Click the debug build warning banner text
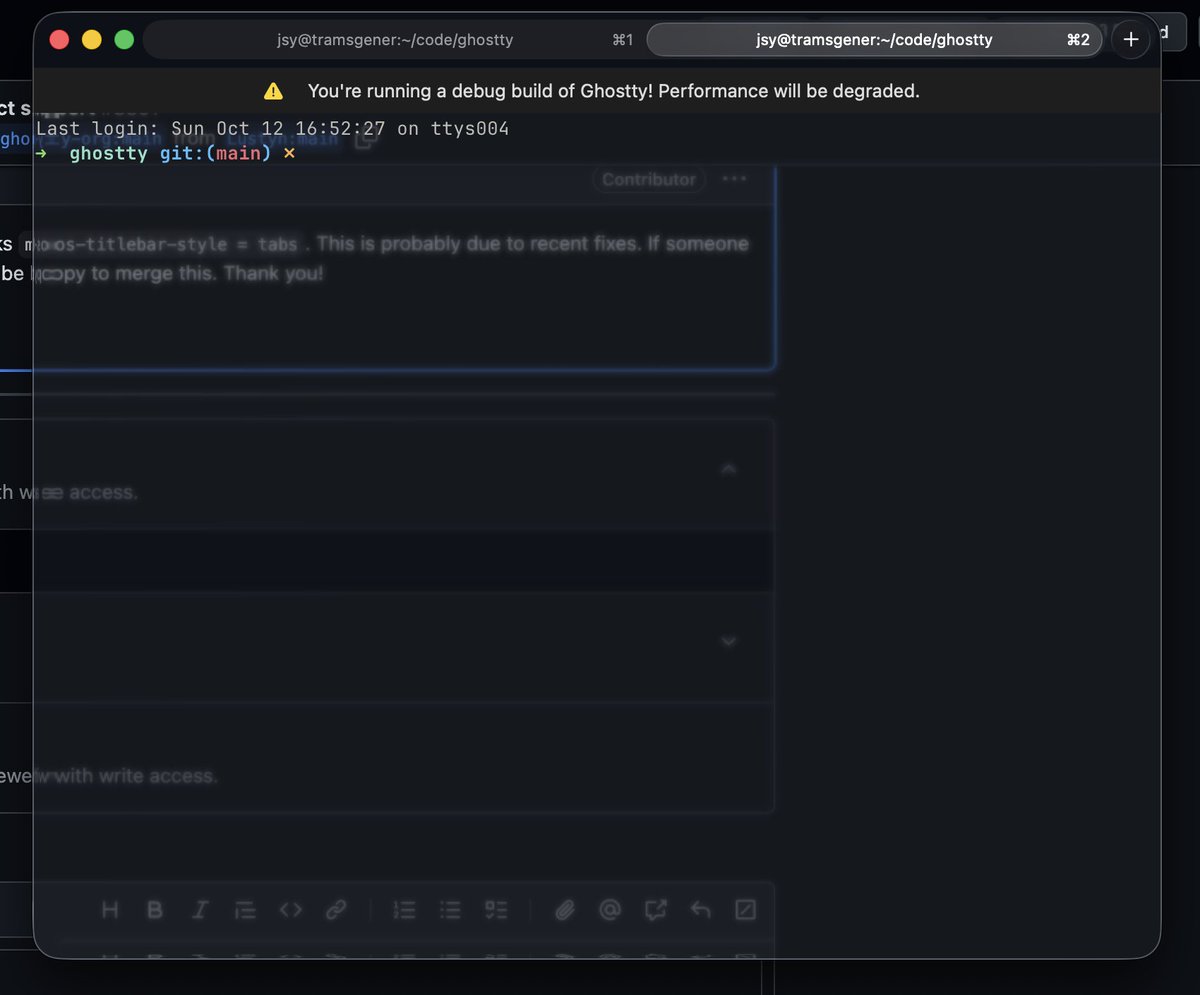1200x995 pixels. click(613, 91)
